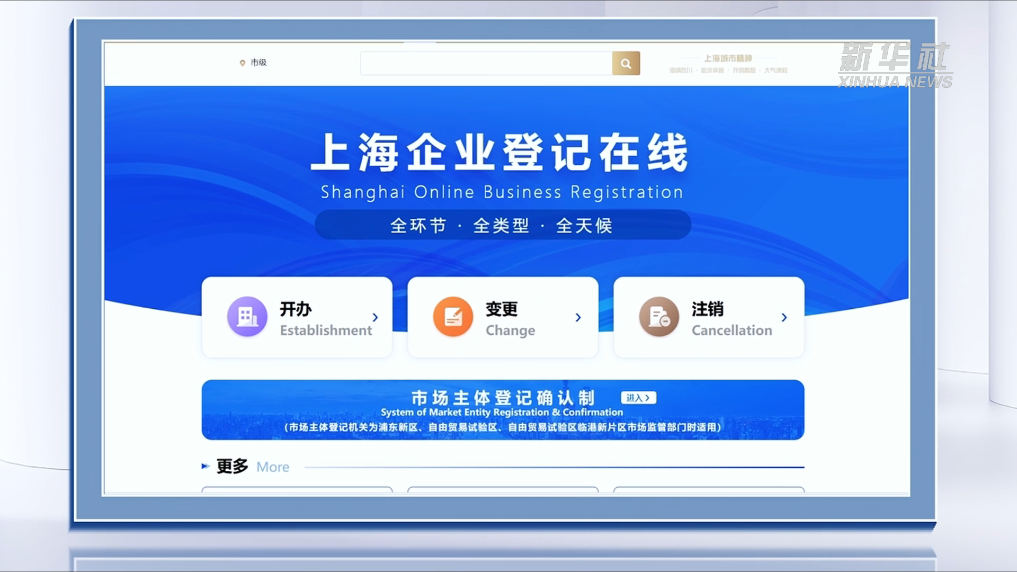Click the brown Cancellation document icon
This screenshot has height=572, width=1017.
pyautogui.click(x=659, y=317)
